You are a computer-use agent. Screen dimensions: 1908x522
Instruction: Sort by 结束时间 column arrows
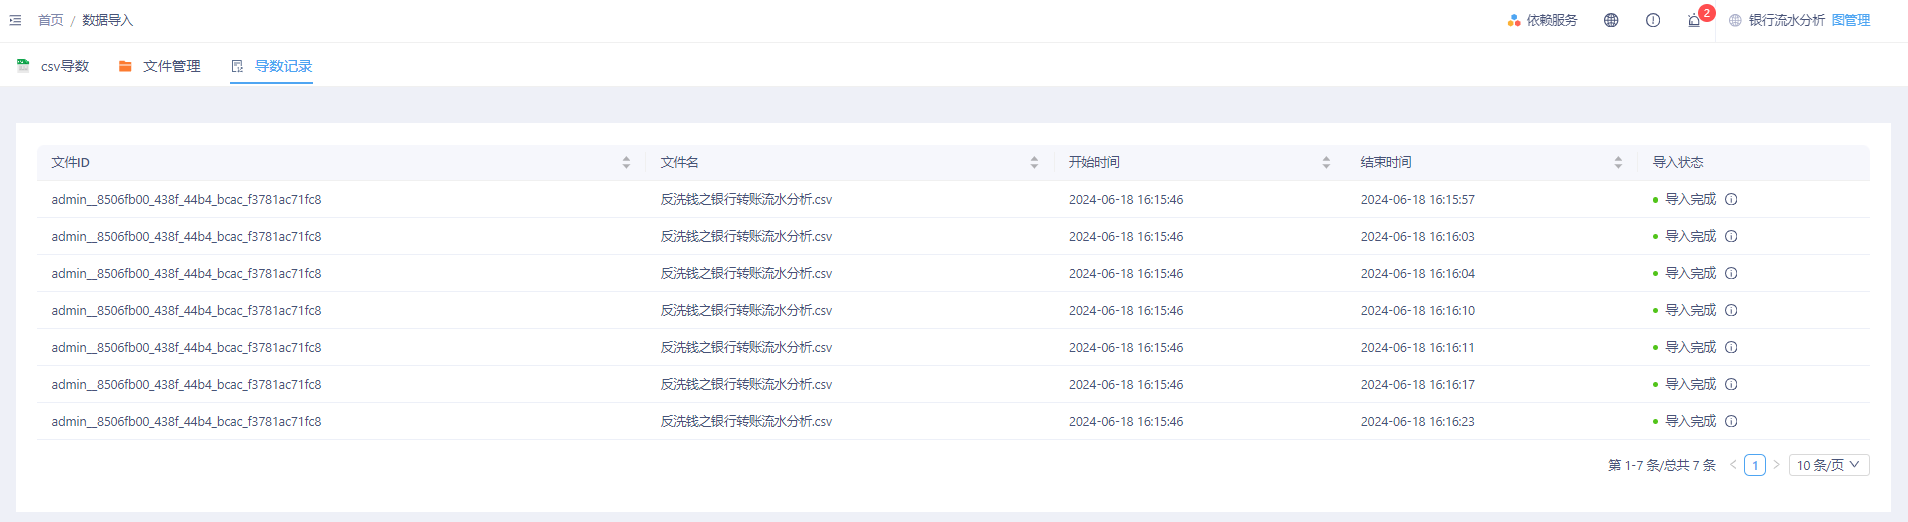pos(1618,162)
